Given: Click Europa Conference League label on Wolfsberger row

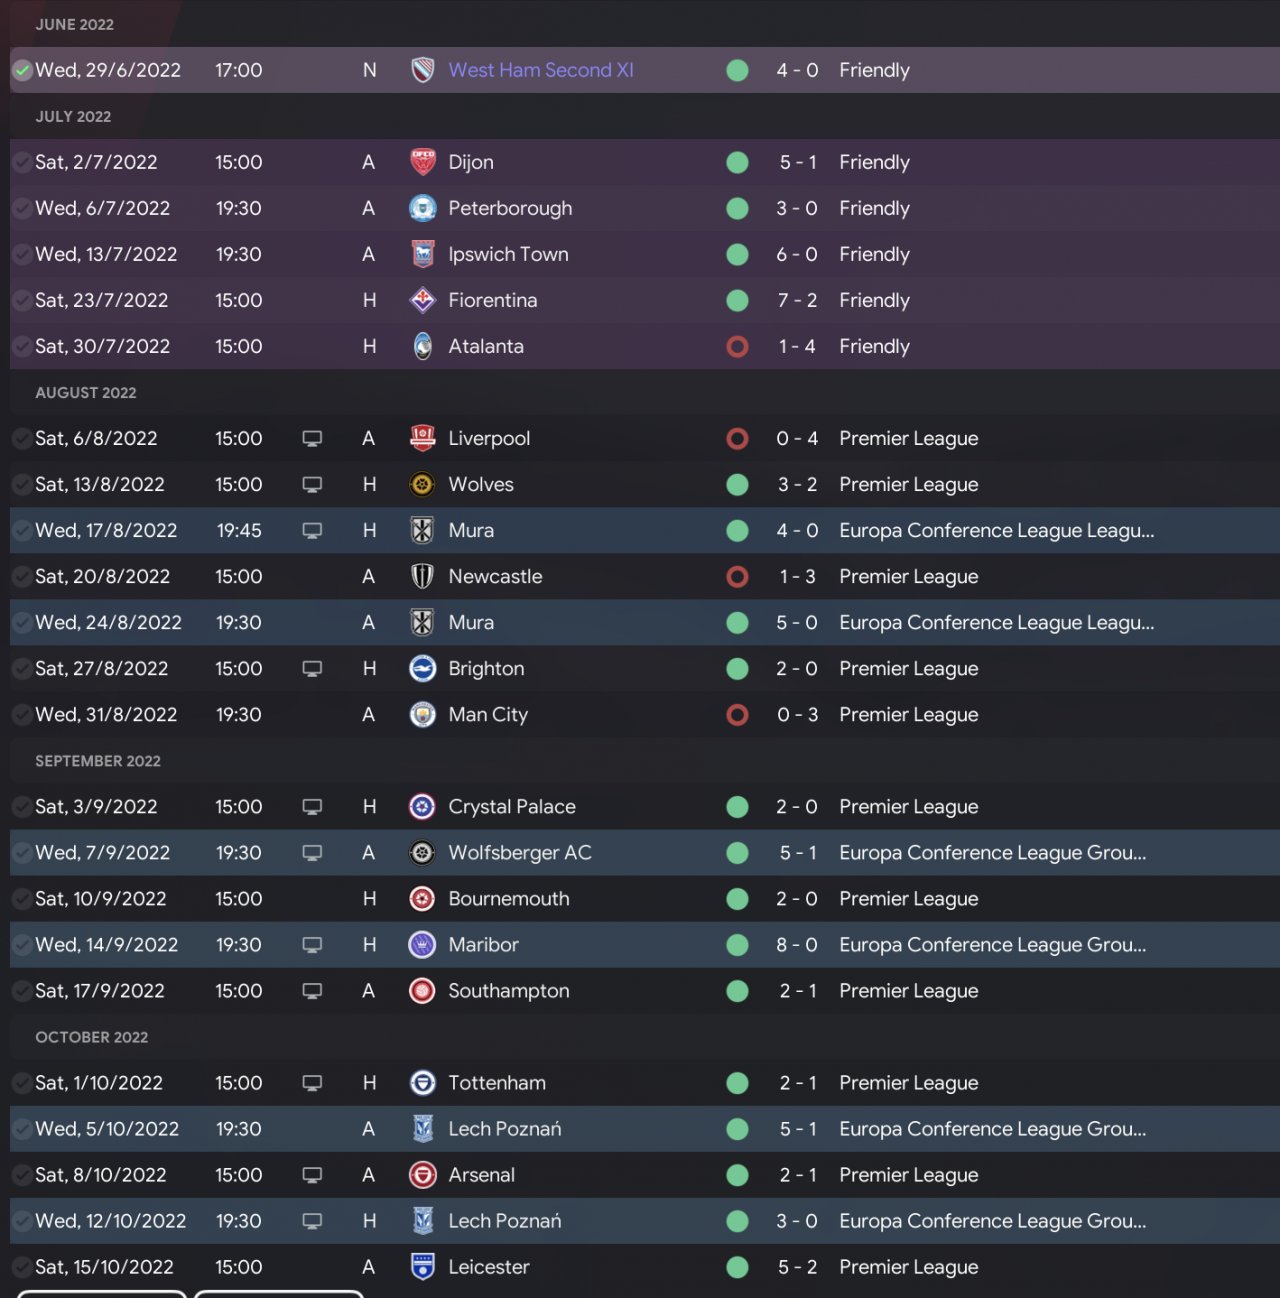Looking at the screenshot, I should point(992,853).
